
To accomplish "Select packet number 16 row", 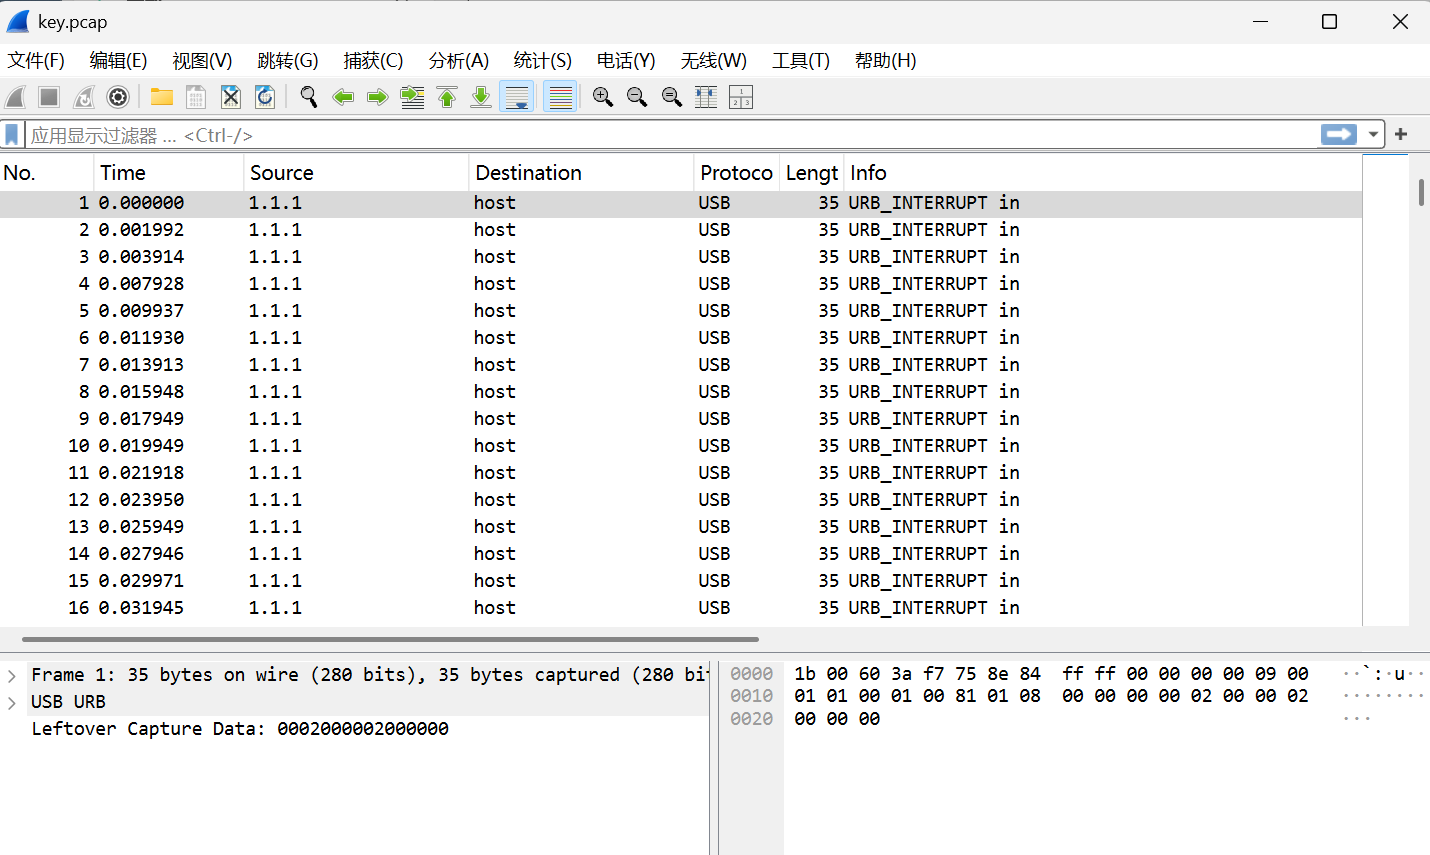I will pos(681,608).
